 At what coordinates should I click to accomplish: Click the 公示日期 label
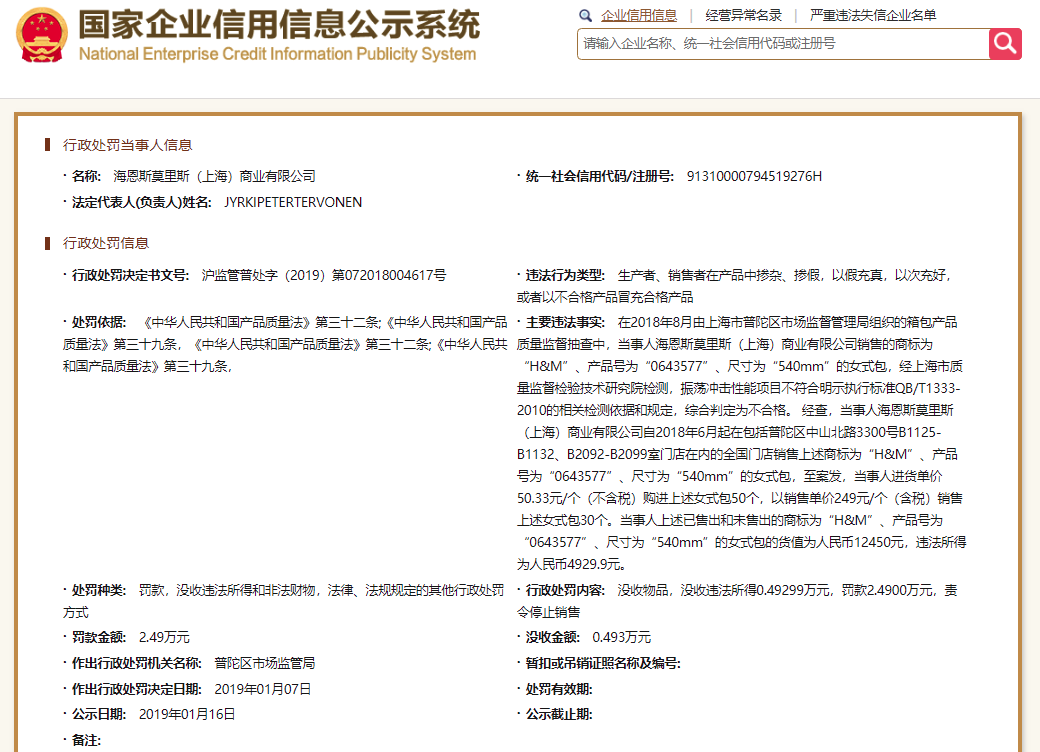(x=99, y=714)
